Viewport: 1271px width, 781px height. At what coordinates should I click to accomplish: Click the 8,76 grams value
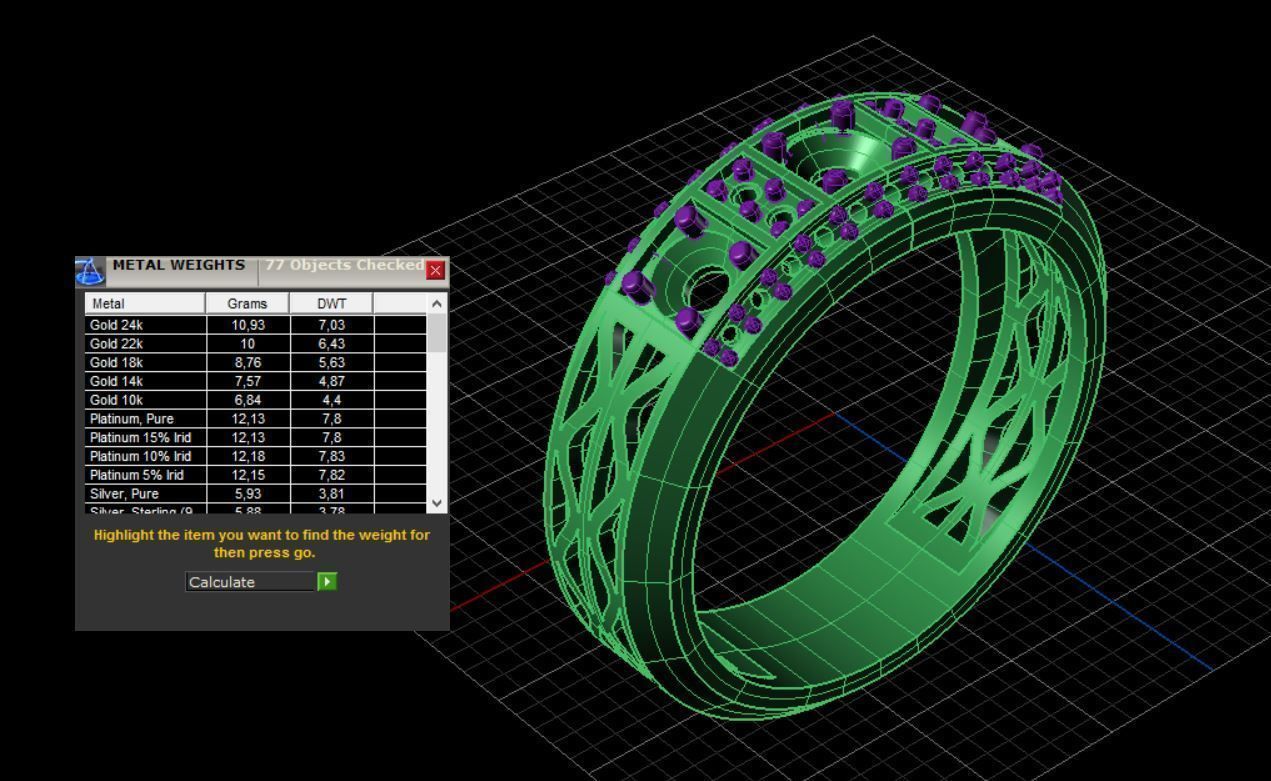coord(247,362)
